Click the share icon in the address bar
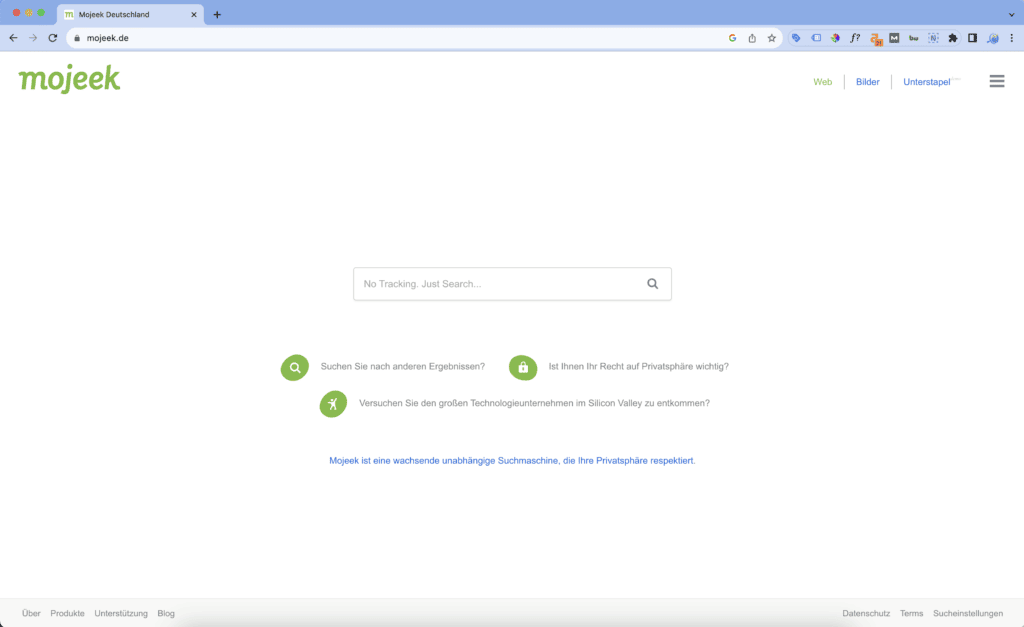The height and width of the screenshot is (627, 1024). [x=752, y=38]
